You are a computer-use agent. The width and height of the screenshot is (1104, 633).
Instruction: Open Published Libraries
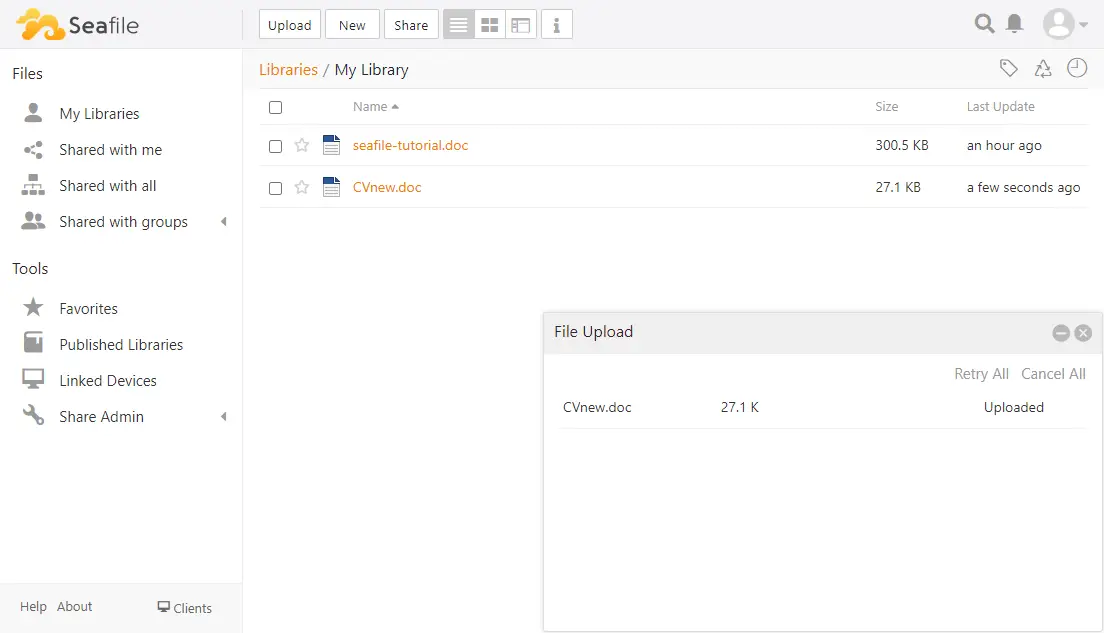pos(121,344)
